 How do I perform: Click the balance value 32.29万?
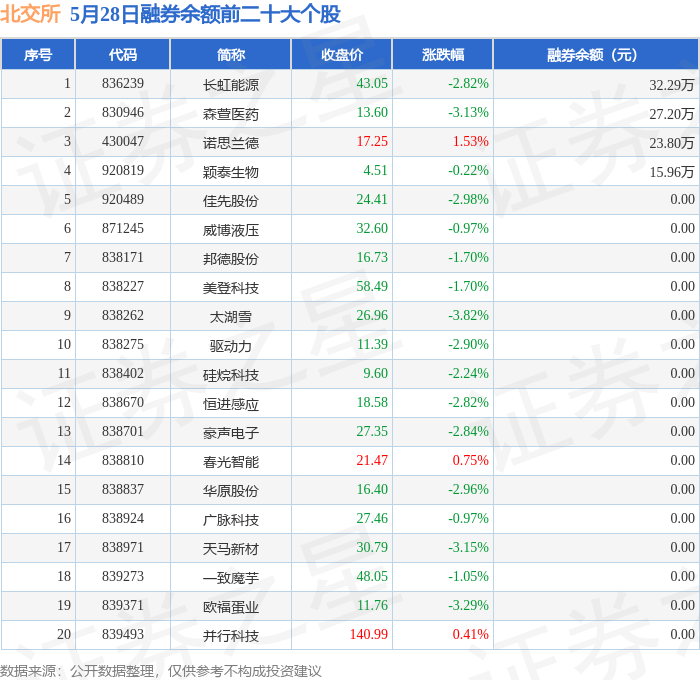point(672,85)
